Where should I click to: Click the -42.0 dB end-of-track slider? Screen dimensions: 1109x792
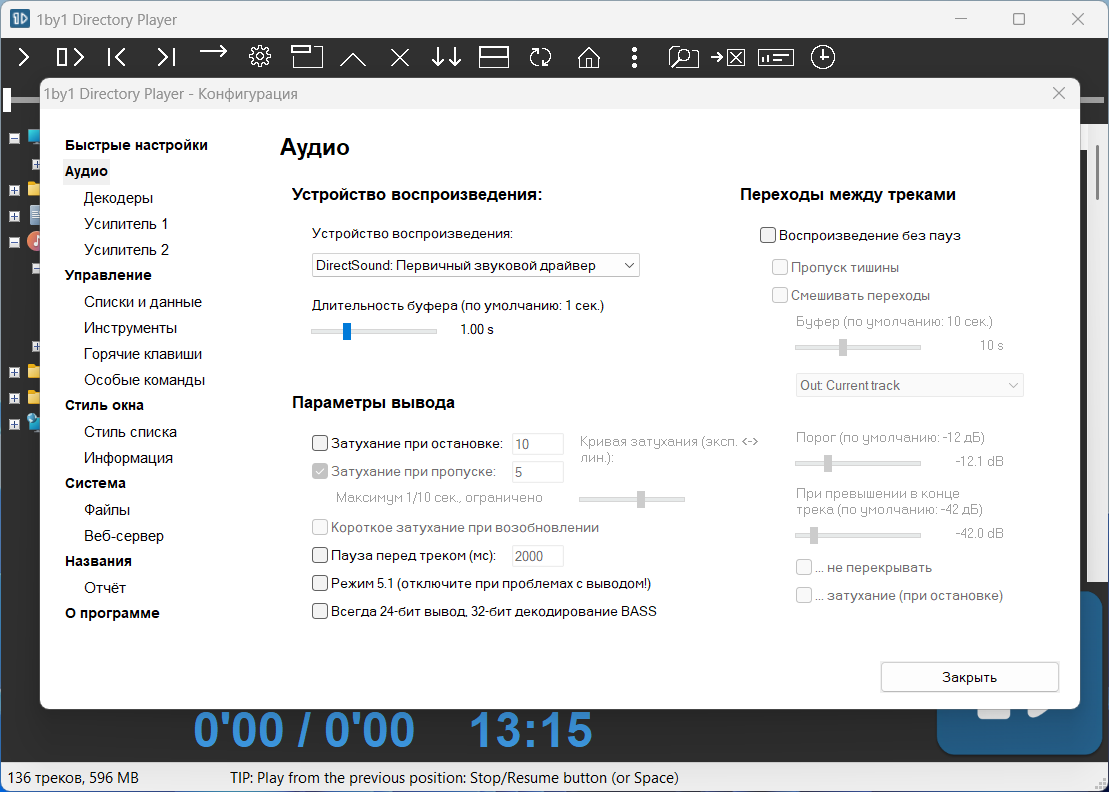point(858,535)
